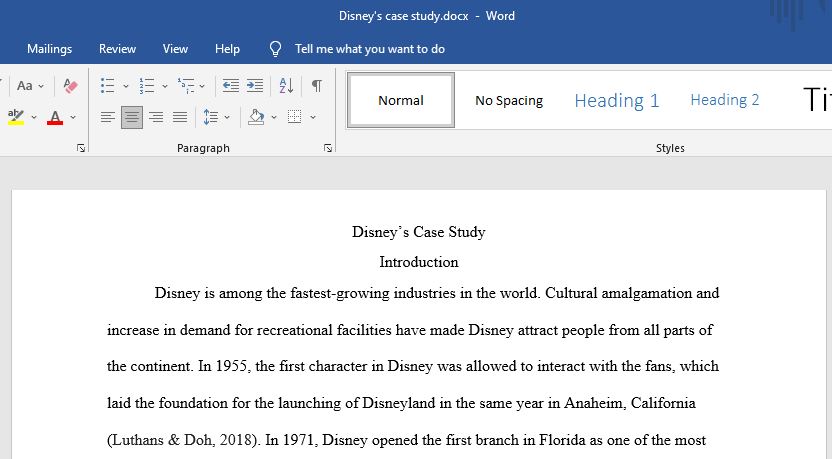Image resolution: width=832 pixels, height=459 pixels.
Task: Open the borders dropdown arrow
Action: coord(313,117)
